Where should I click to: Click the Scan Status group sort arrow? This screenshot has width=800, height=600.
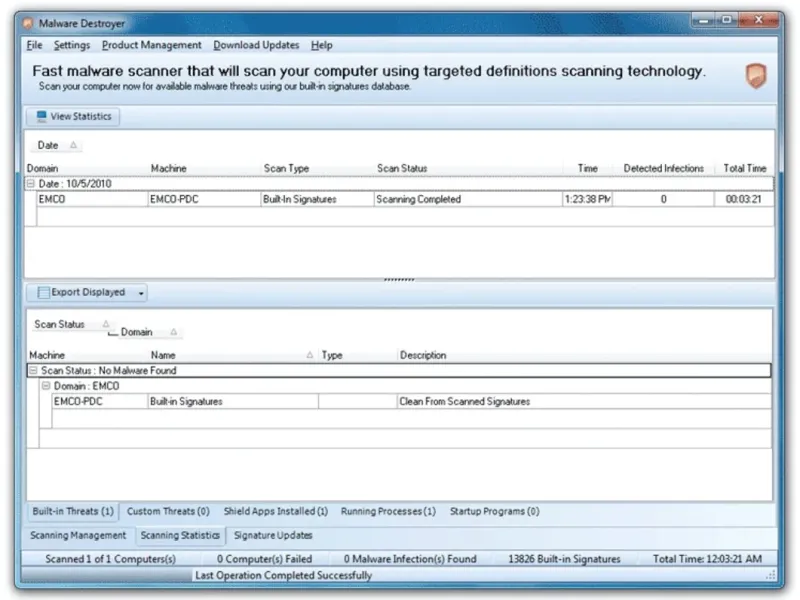coord(105,324)
